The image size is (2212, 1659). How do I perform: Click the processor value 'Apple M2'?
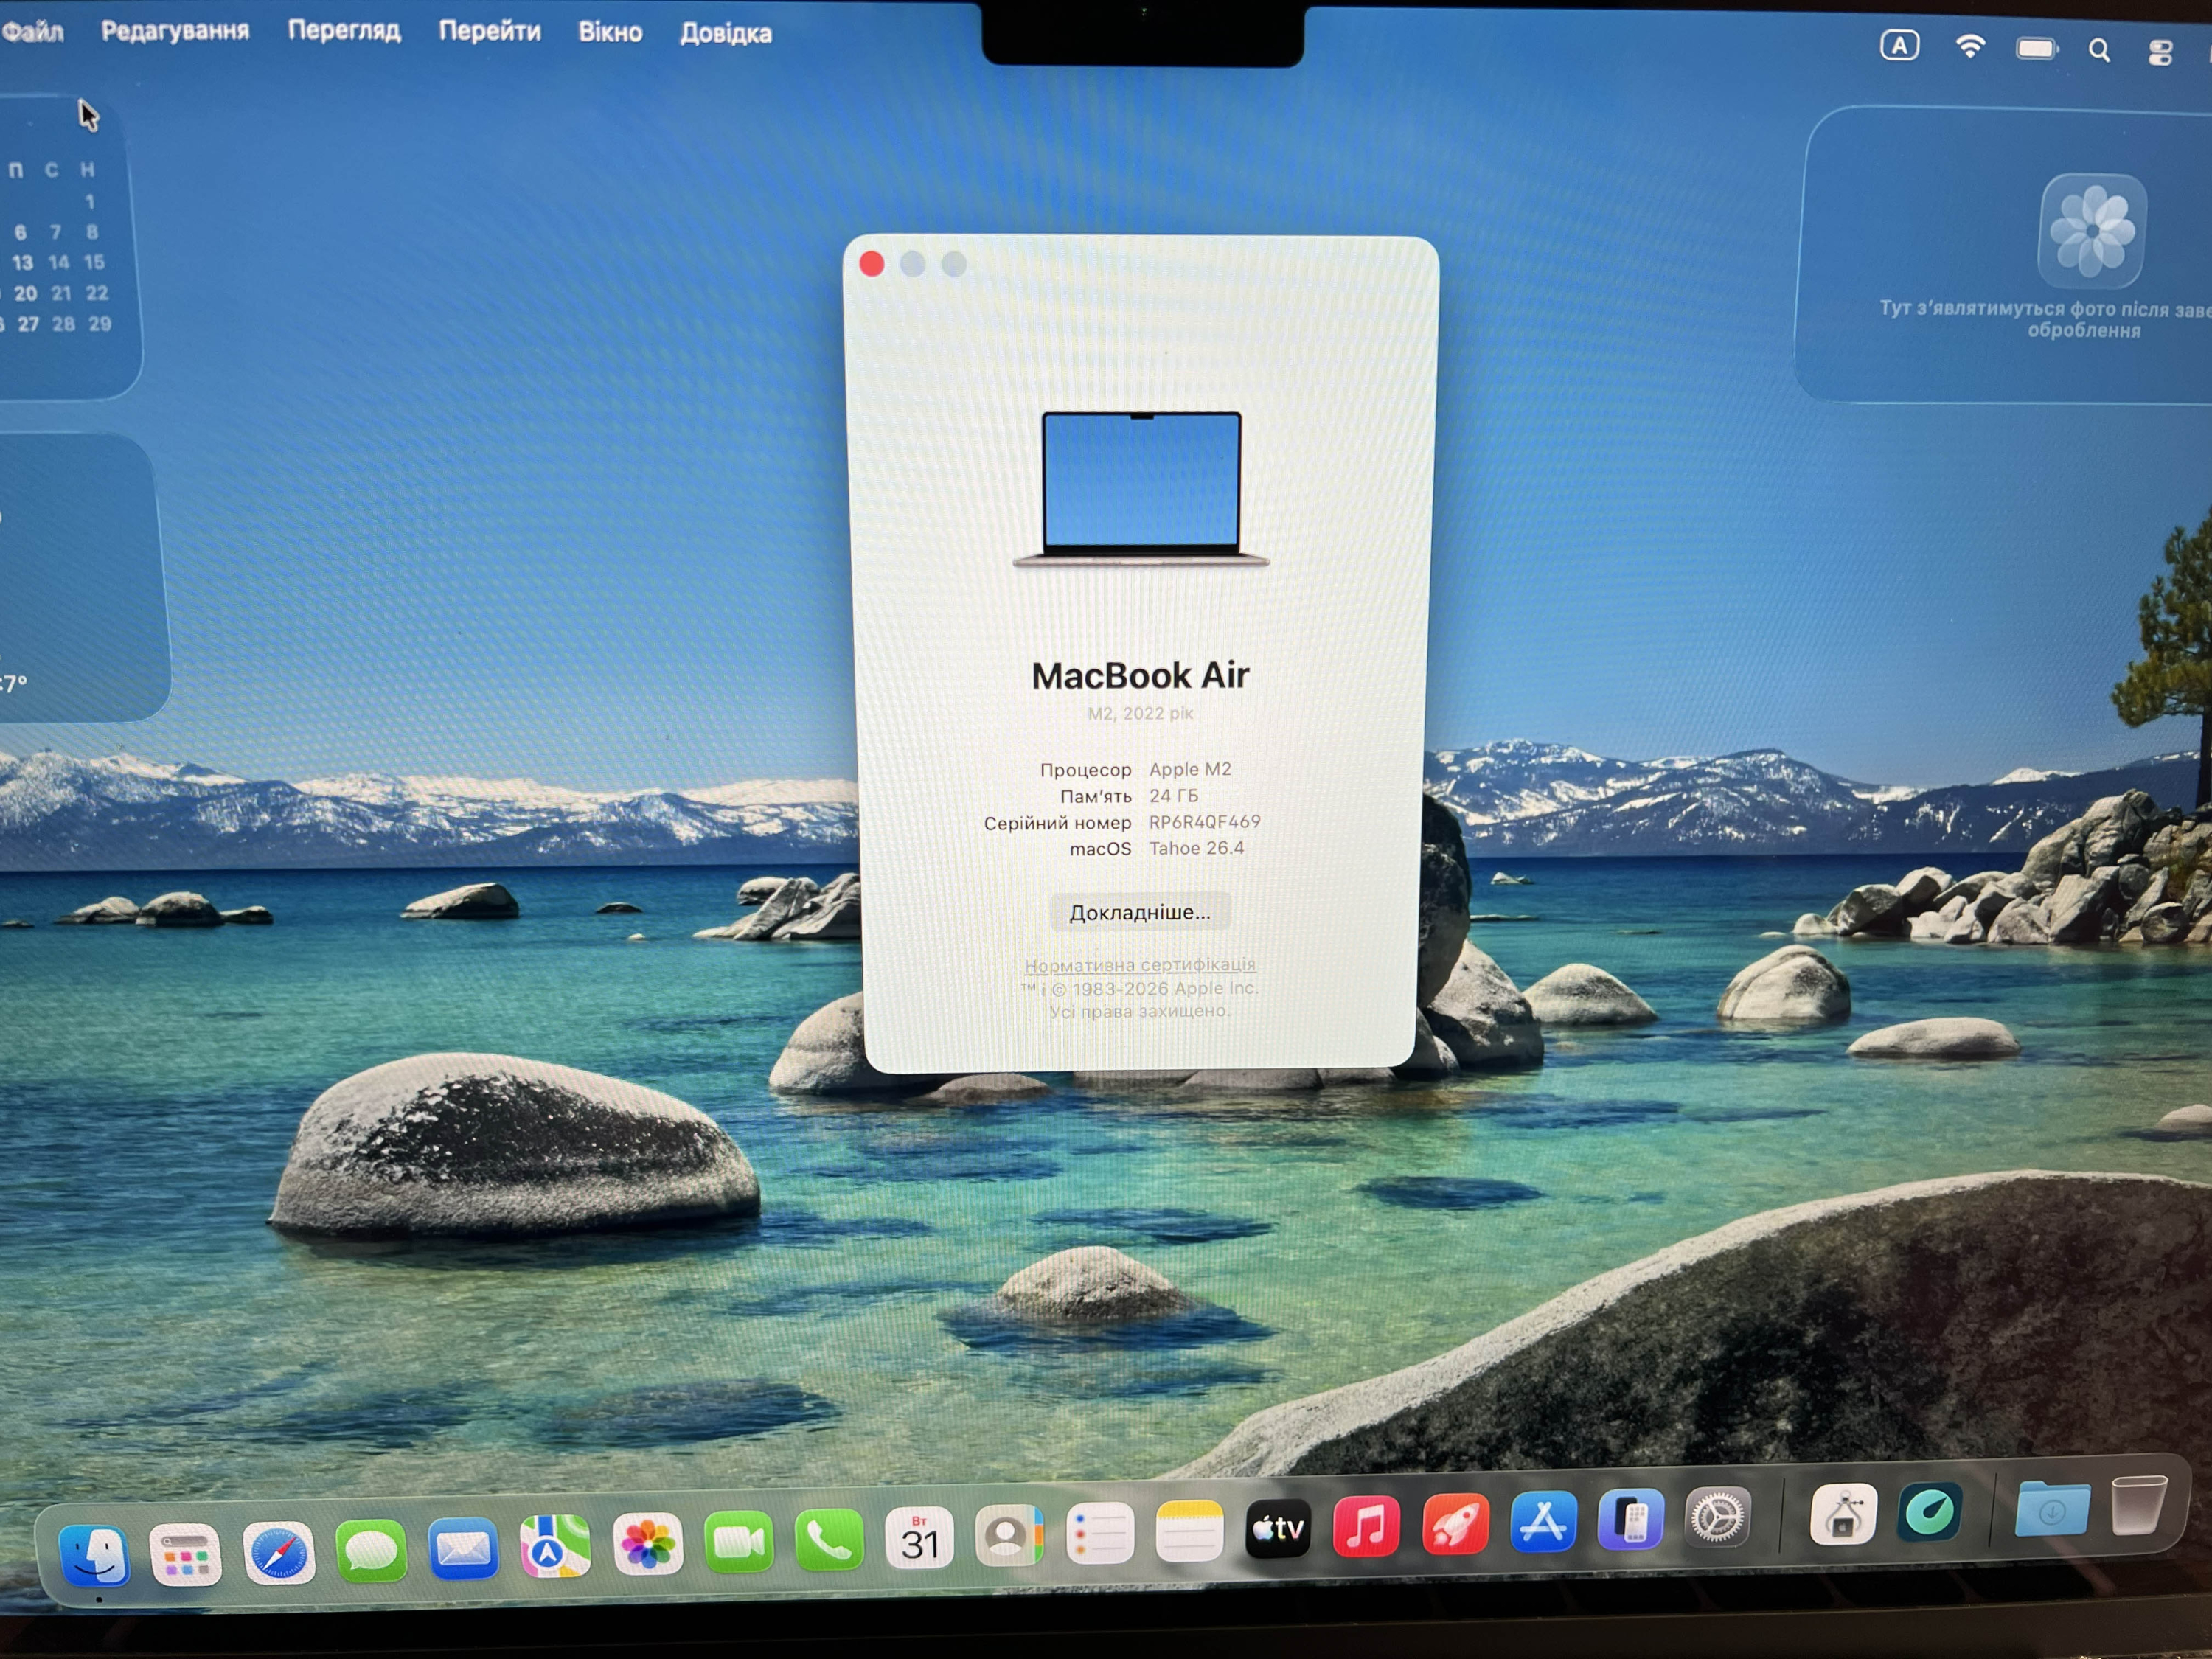1190,770
